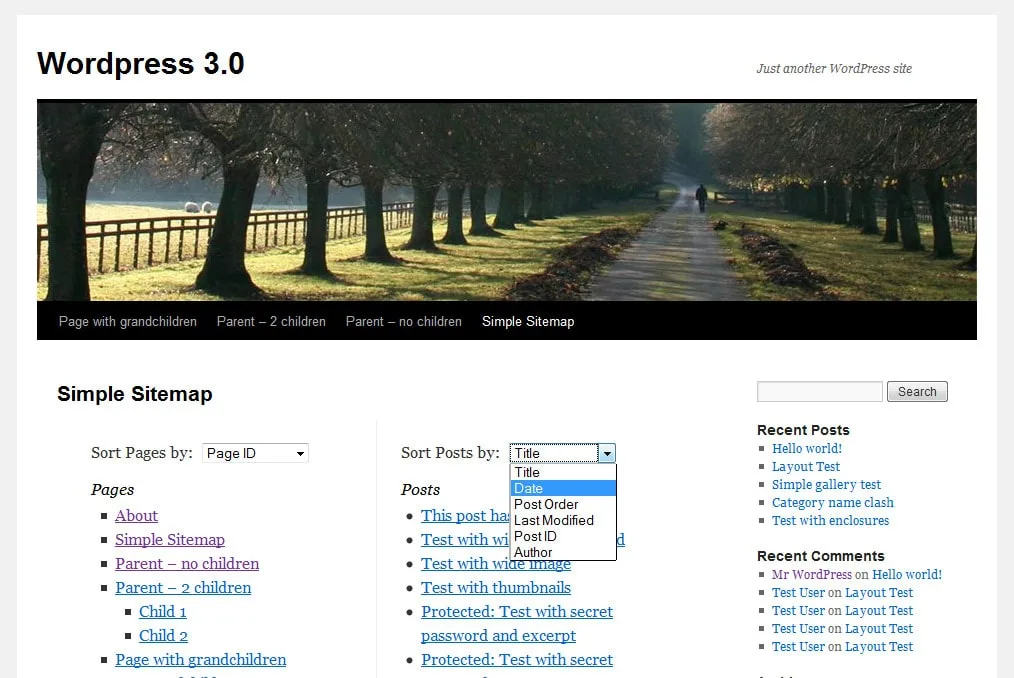Open the Child 1 page link
This screenshot has height=678, width=1014.
coord(162,611)
